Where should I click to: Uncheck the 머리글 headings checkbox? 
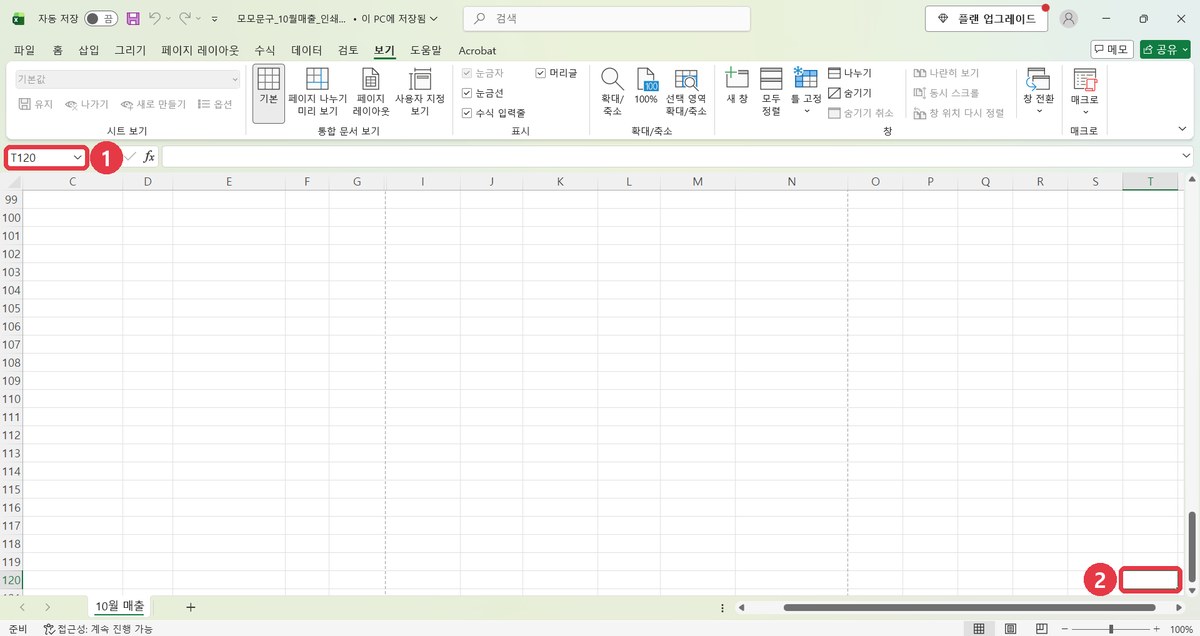tap(541, 73)
